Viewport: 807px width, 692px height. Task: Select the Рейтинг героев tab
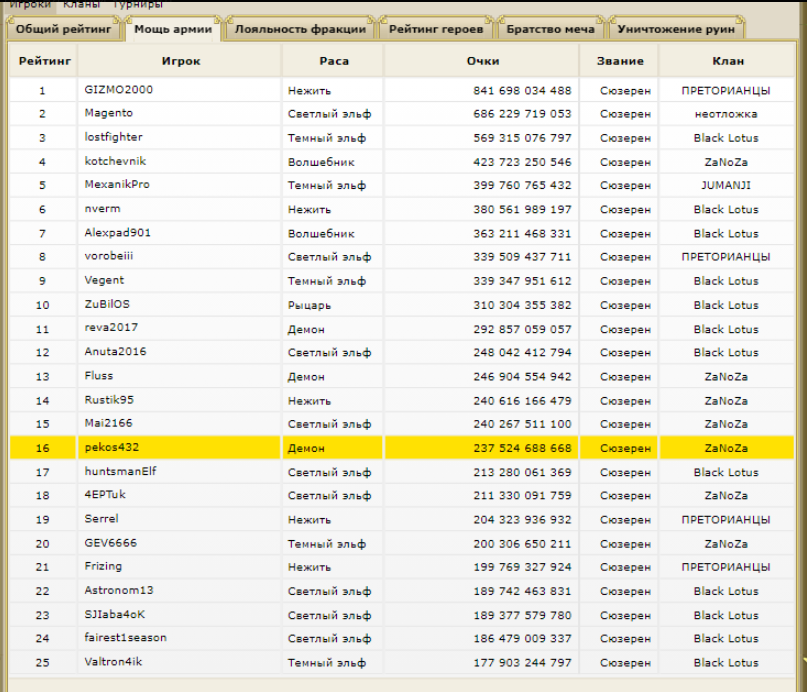tap(435, 29)
